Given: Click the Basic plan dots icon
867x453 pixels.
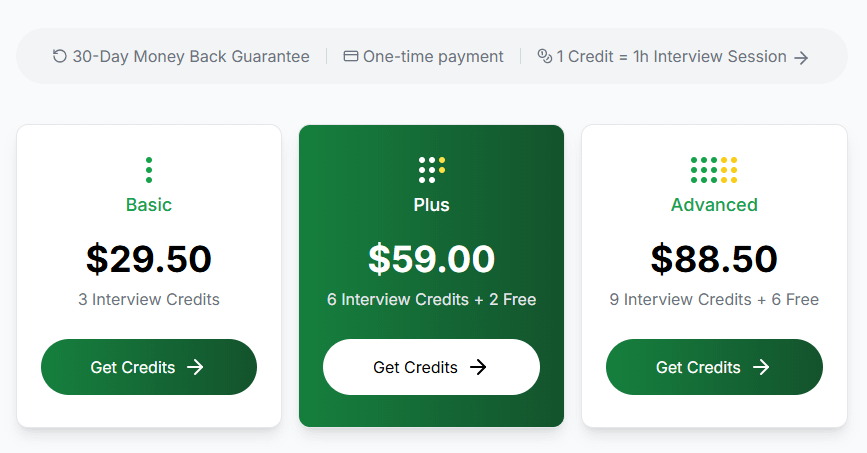Looking at the screenshot, I should coord(149,170).
